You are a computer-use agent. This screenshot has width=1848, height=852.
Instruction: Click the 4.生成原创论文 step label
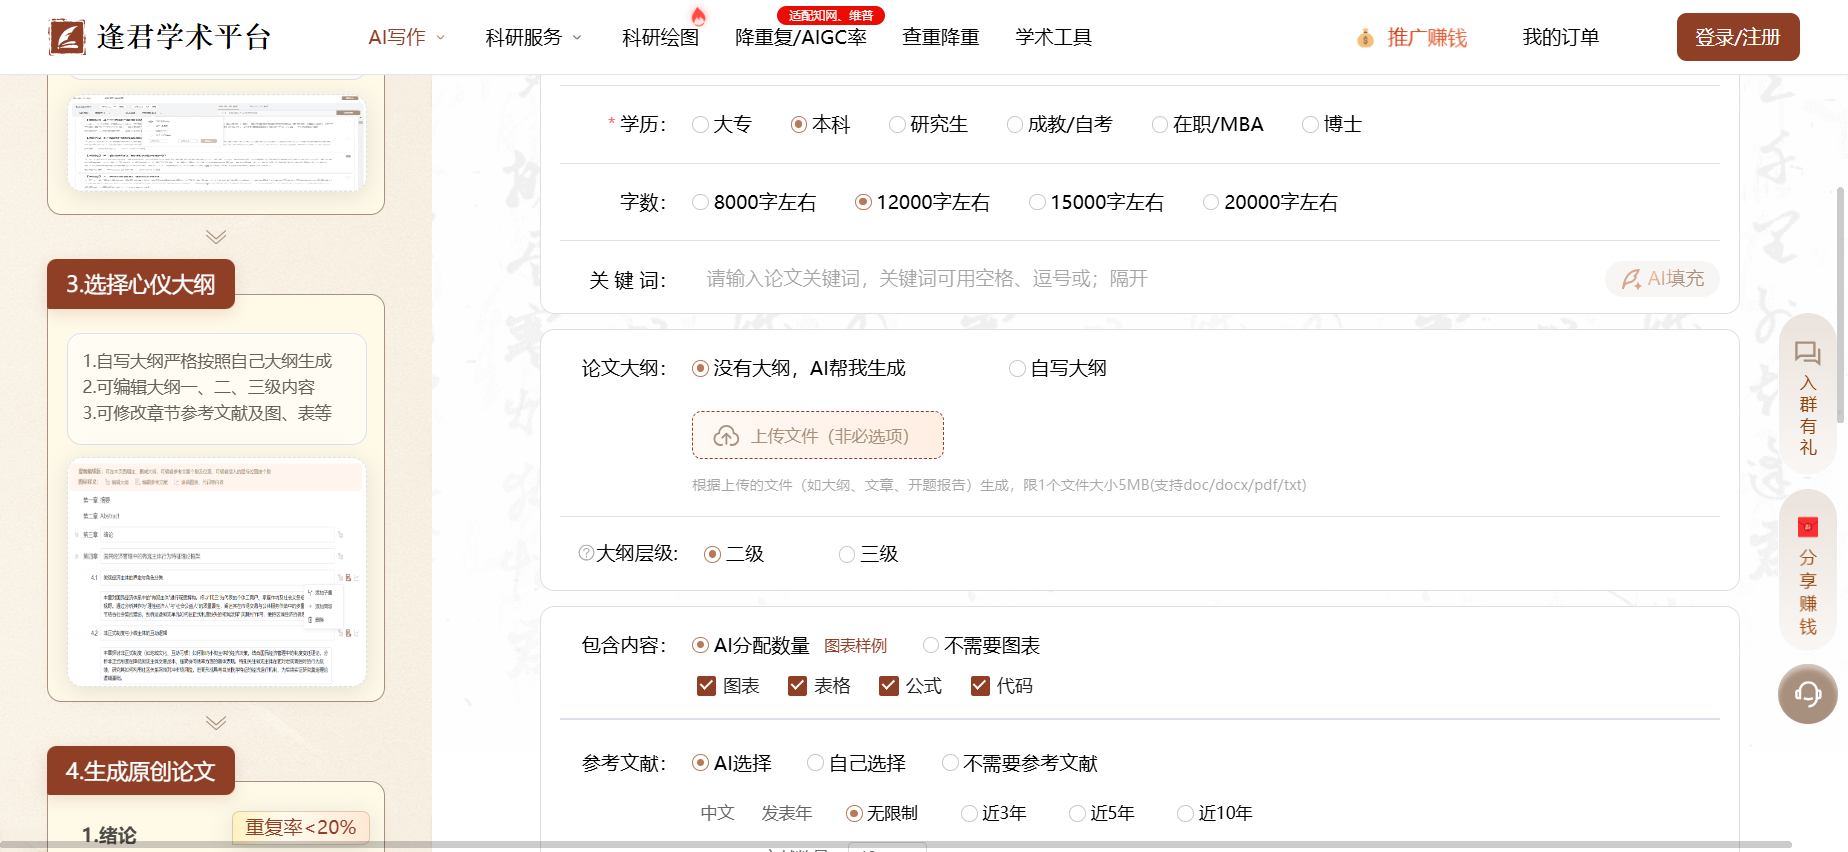(x=141, y=772)
